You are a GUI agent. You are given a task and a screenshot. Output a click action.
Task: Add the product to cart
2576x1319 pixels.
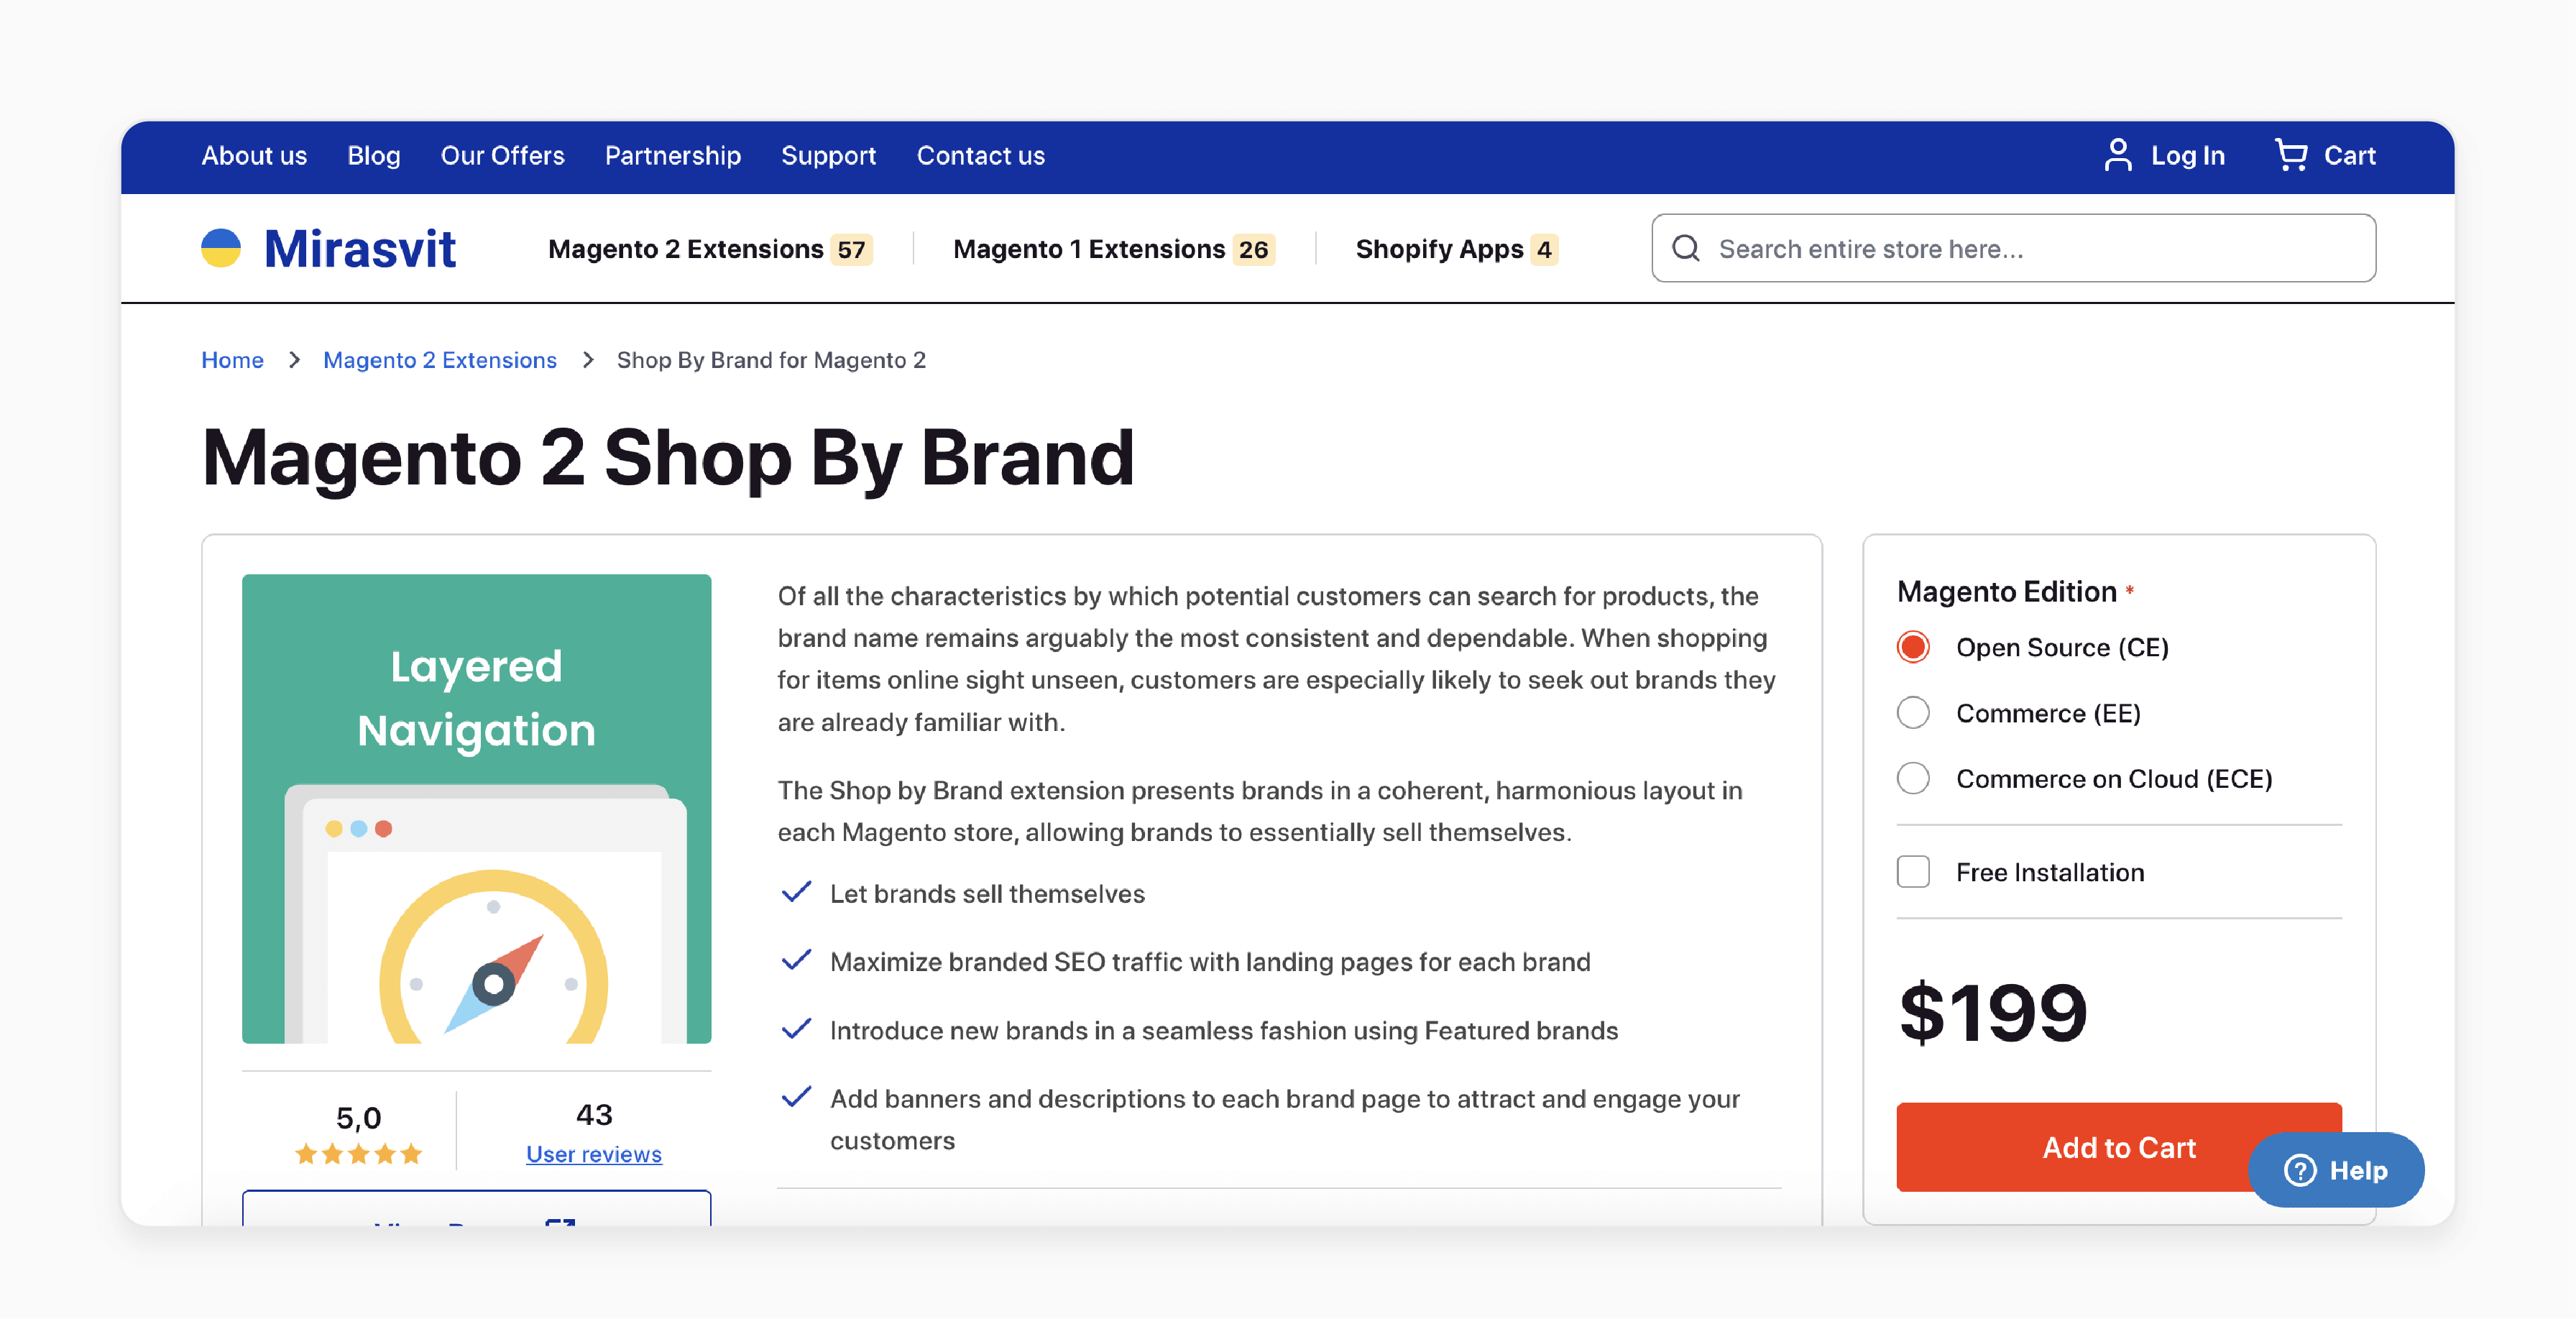click(x=2118, y=1147)
